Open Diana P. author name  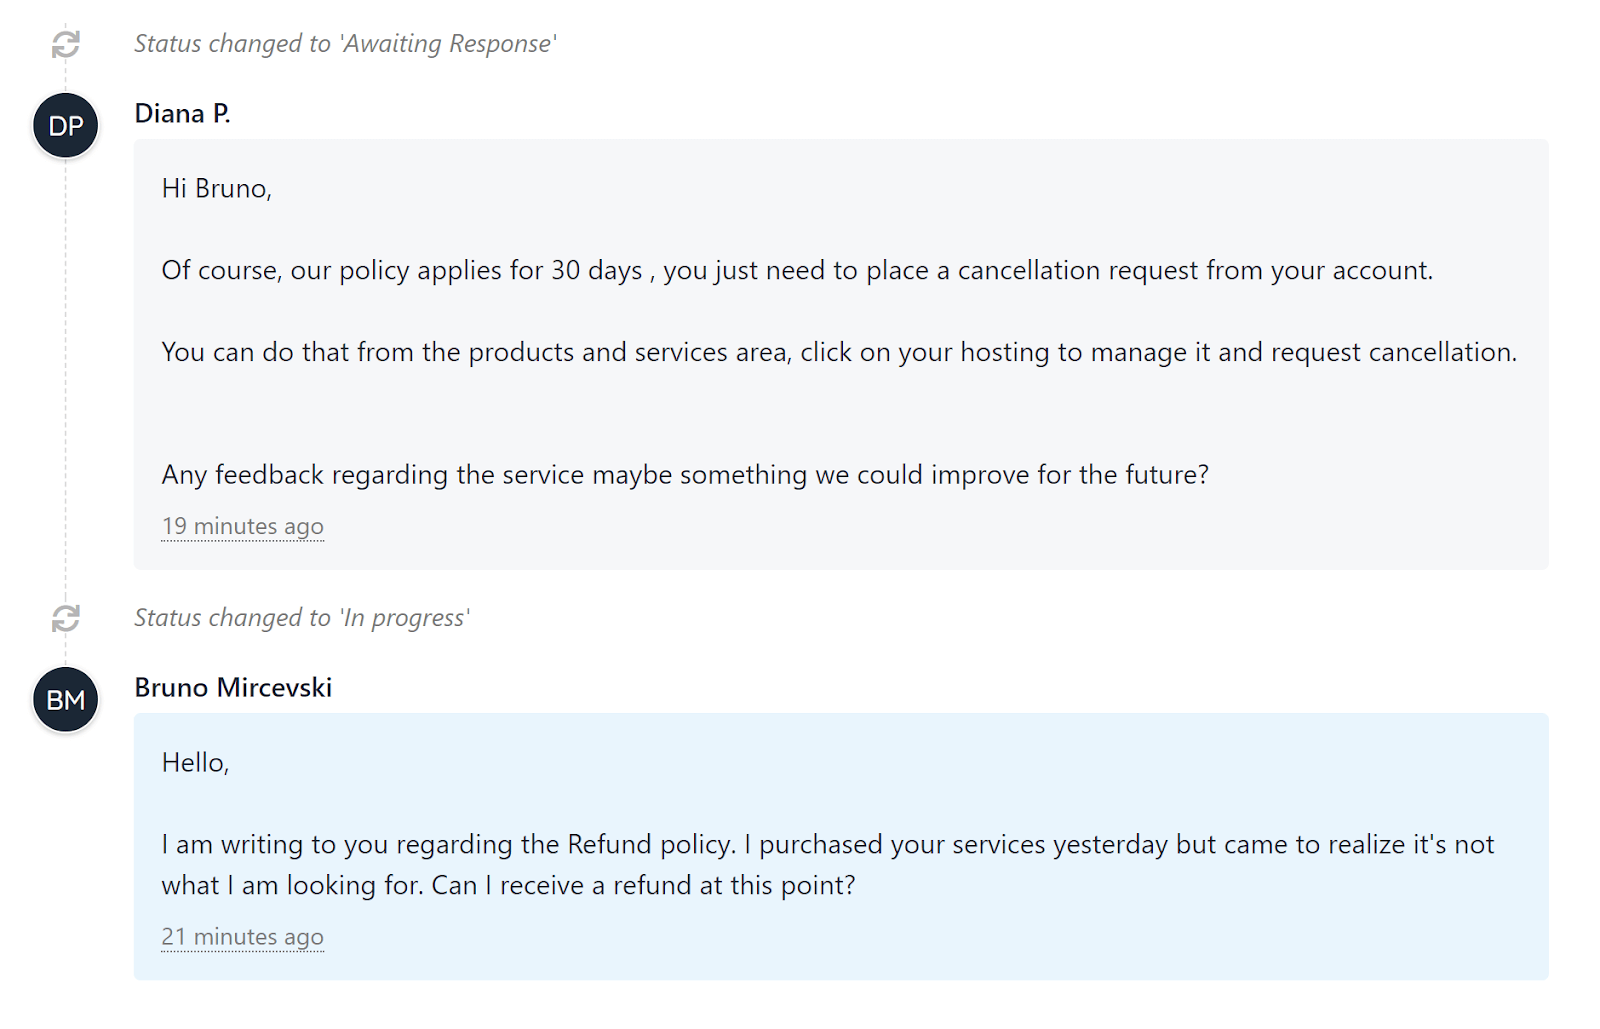(x=182, y=113)
